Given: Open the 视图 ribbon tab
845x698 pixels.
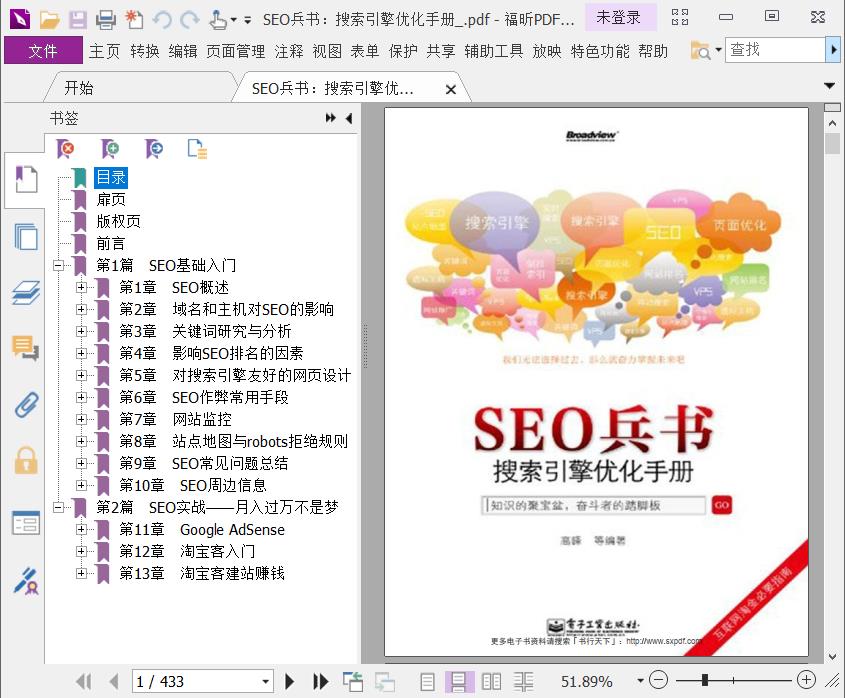Looking at the screenshot, I should (327, 51).
